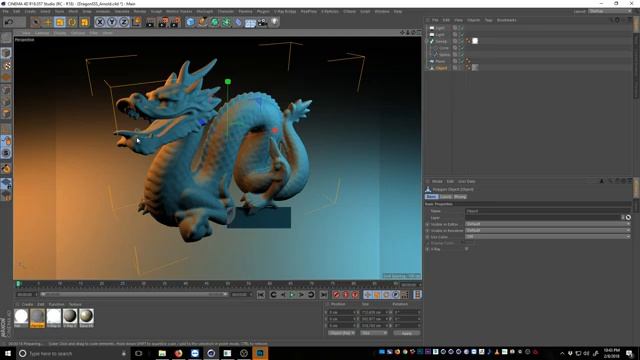Viewport: 640px width, 360px height.
Task: Toggle the X-Ray checkbox
Action: pos(467,249)
